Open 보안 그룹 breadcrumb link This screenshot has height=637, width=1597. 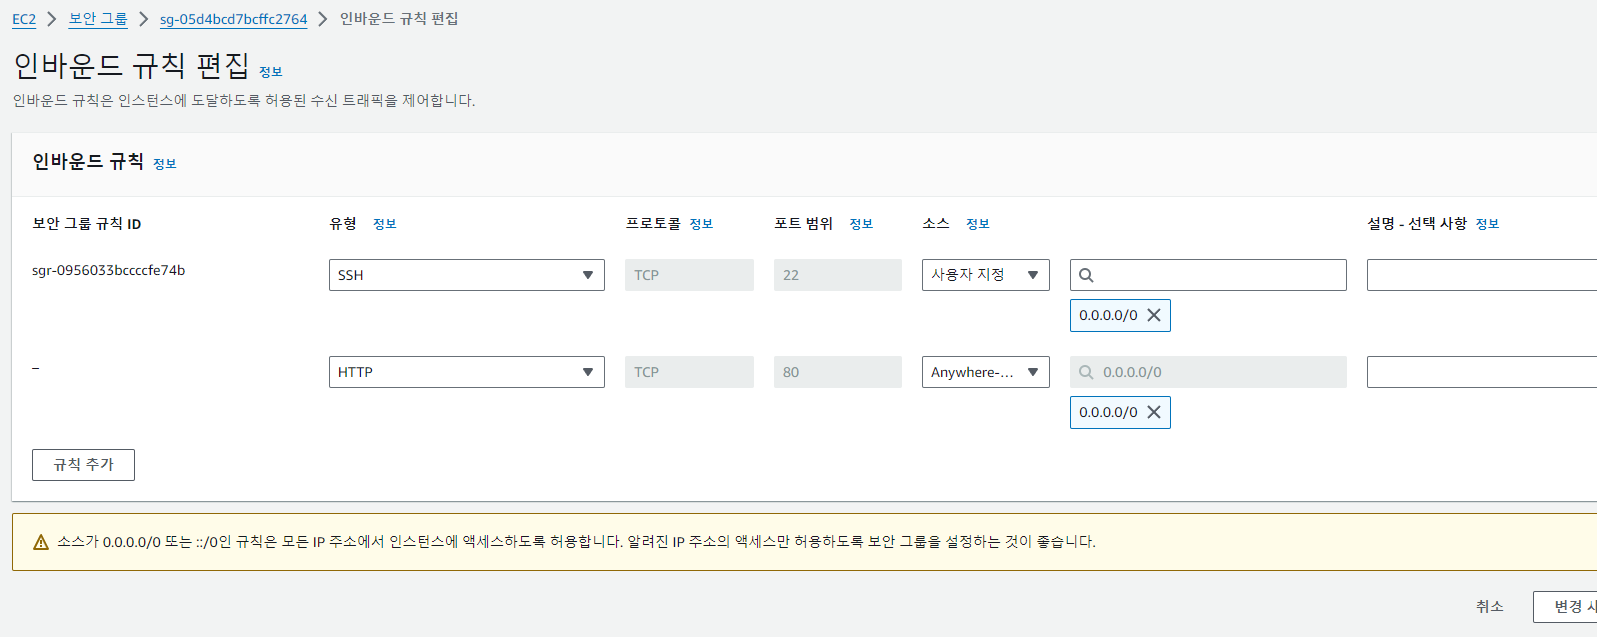[x=98, y=19]
